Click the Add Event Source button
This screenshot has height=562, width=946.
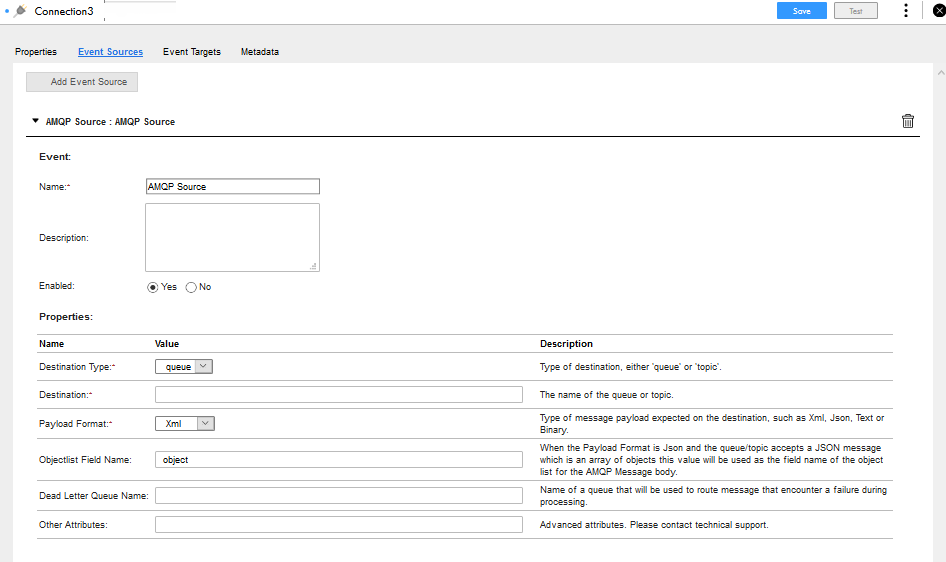click(82, 82)
